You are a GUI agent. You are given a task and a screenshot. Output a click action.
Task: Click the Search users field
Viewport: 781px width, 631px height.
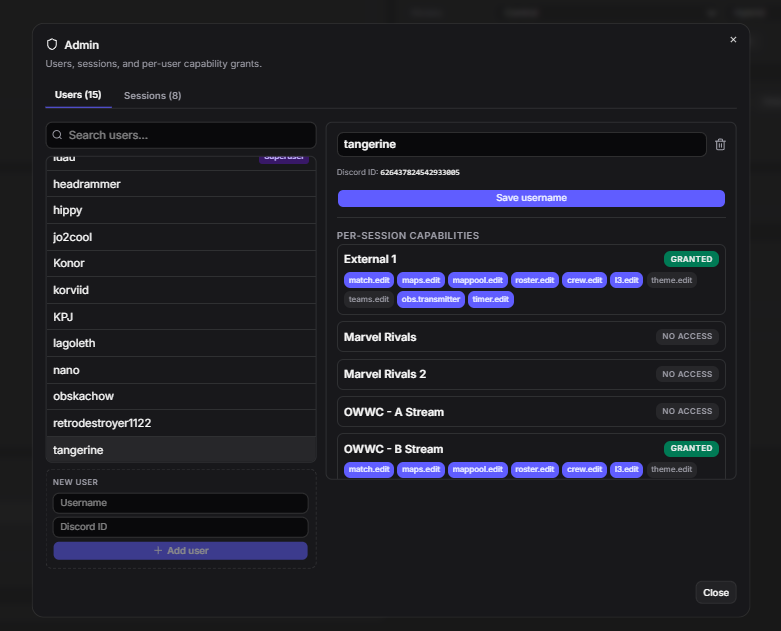(x=181, y=135)
